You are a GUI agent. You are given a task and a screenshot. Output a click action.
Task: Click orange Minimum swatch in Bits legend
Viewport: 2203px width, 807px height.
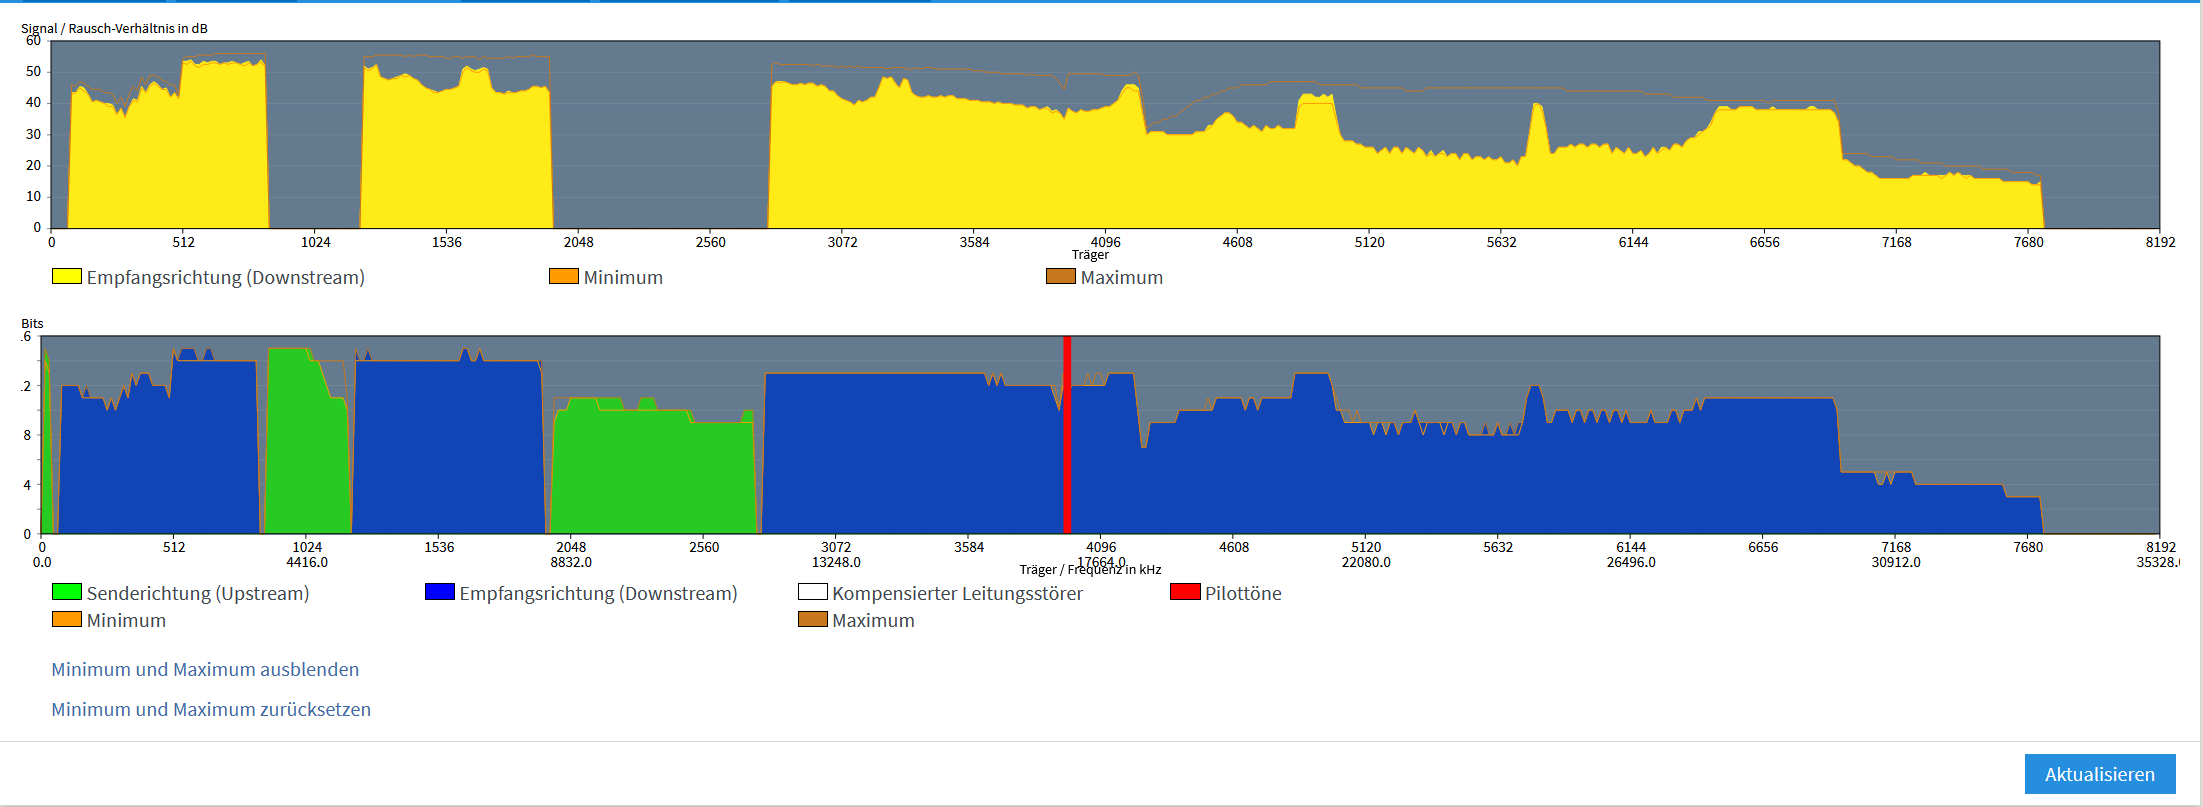click(x=67, y=619)
